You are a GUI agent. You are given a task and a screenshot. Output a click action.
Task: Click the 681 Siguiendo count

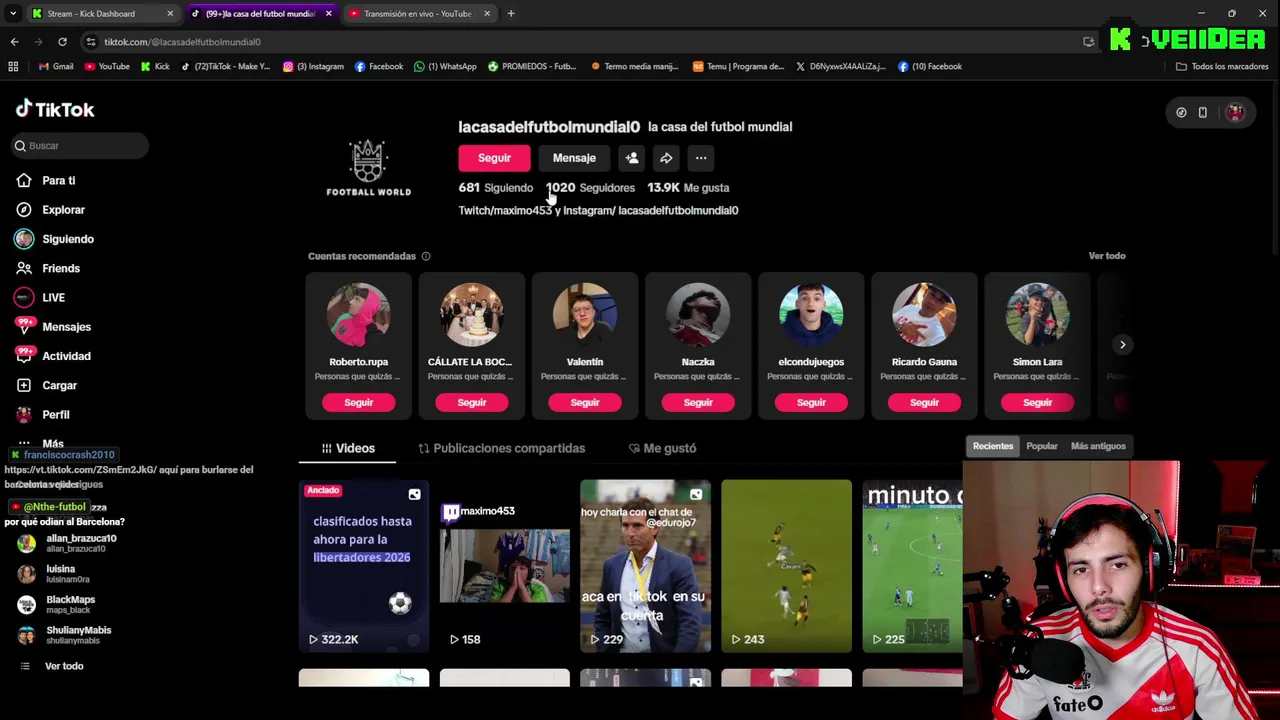[496, 188]
